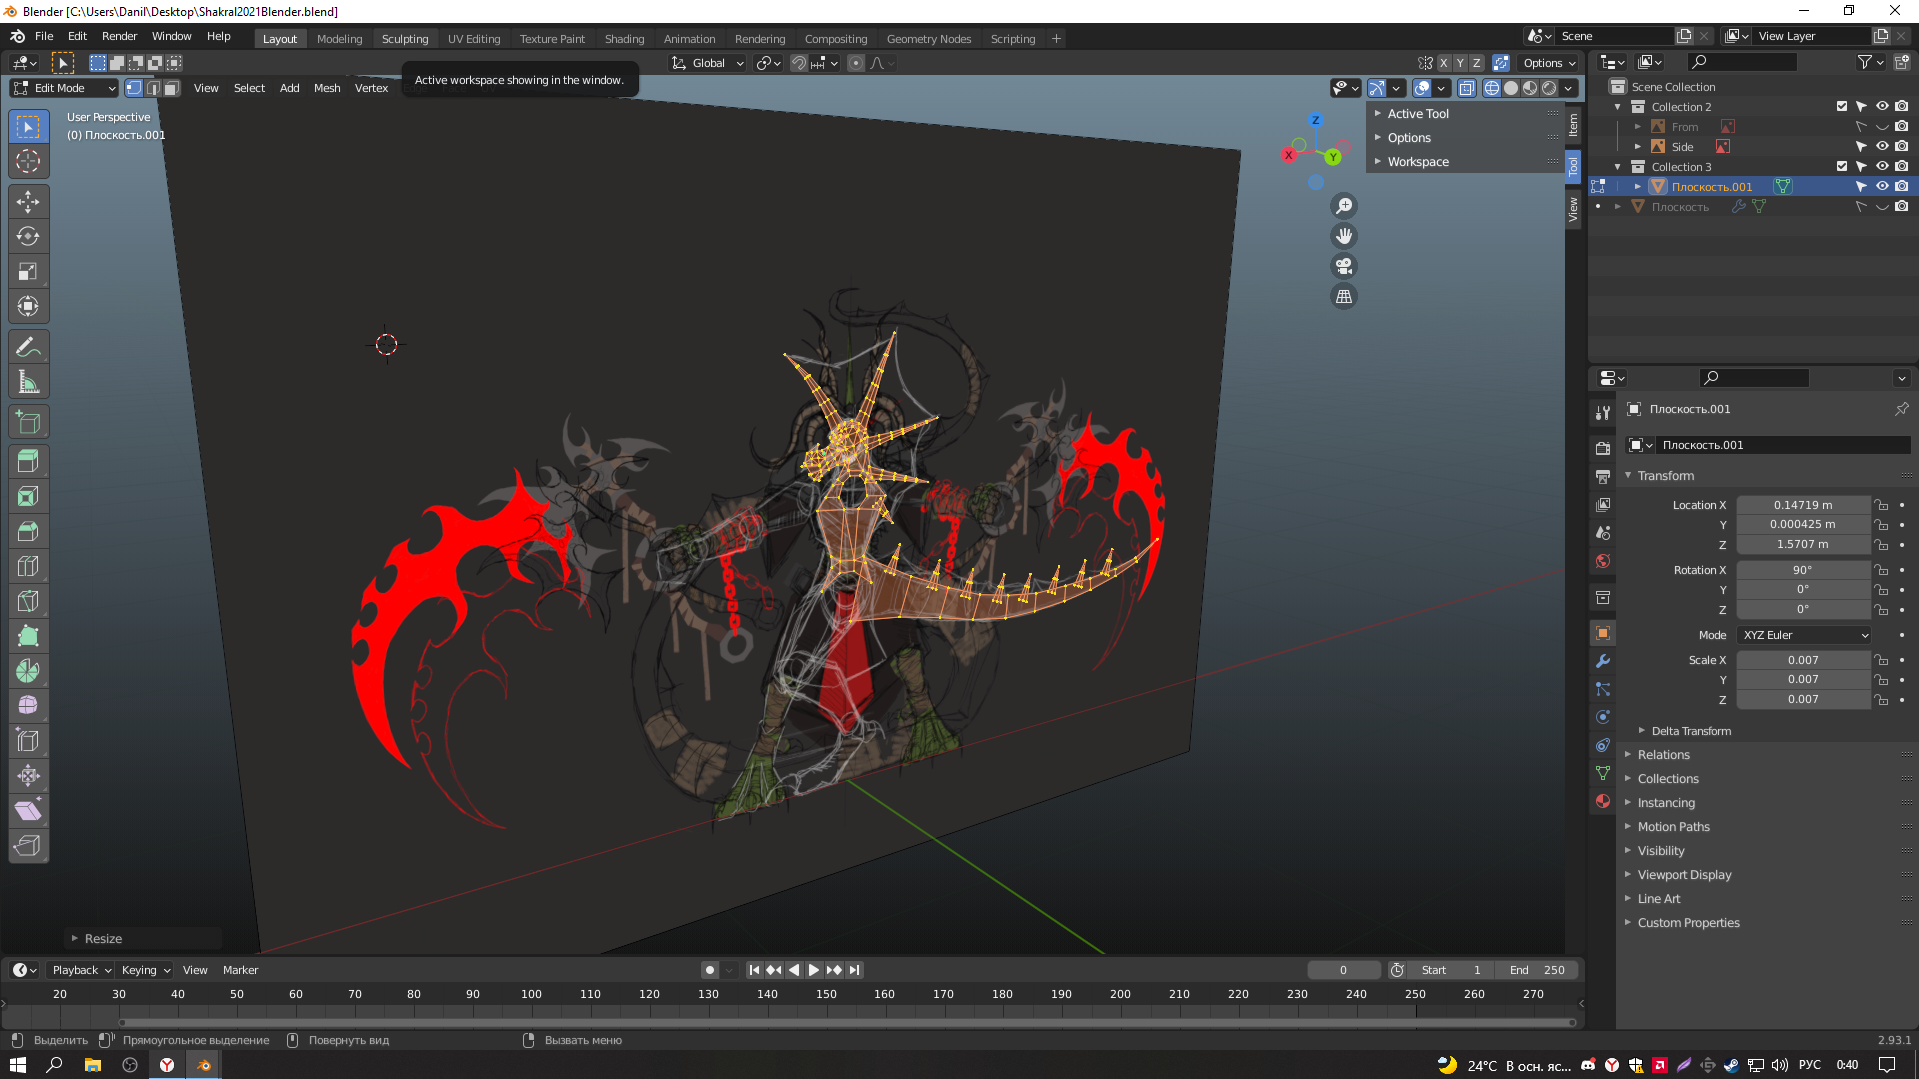Select the Shrink/Fatten tool
The width and height of the screenshot is (1919, 1079).
click(28, 776)
